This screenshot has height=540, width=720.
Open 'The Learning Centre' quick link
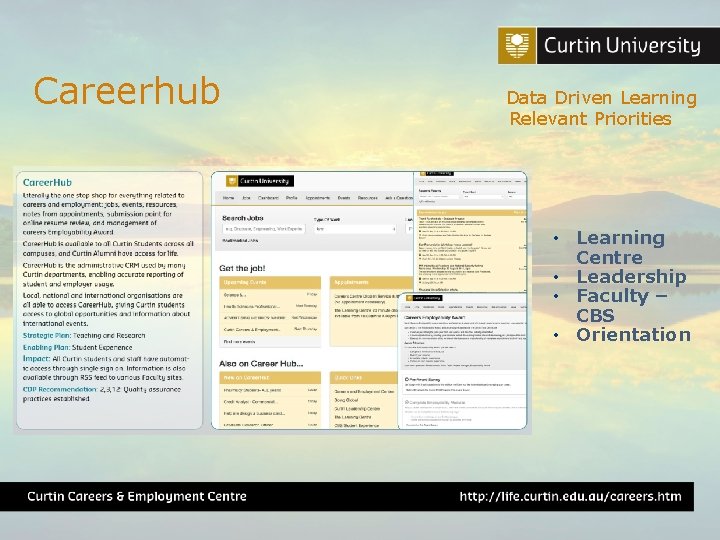(353, 417)
